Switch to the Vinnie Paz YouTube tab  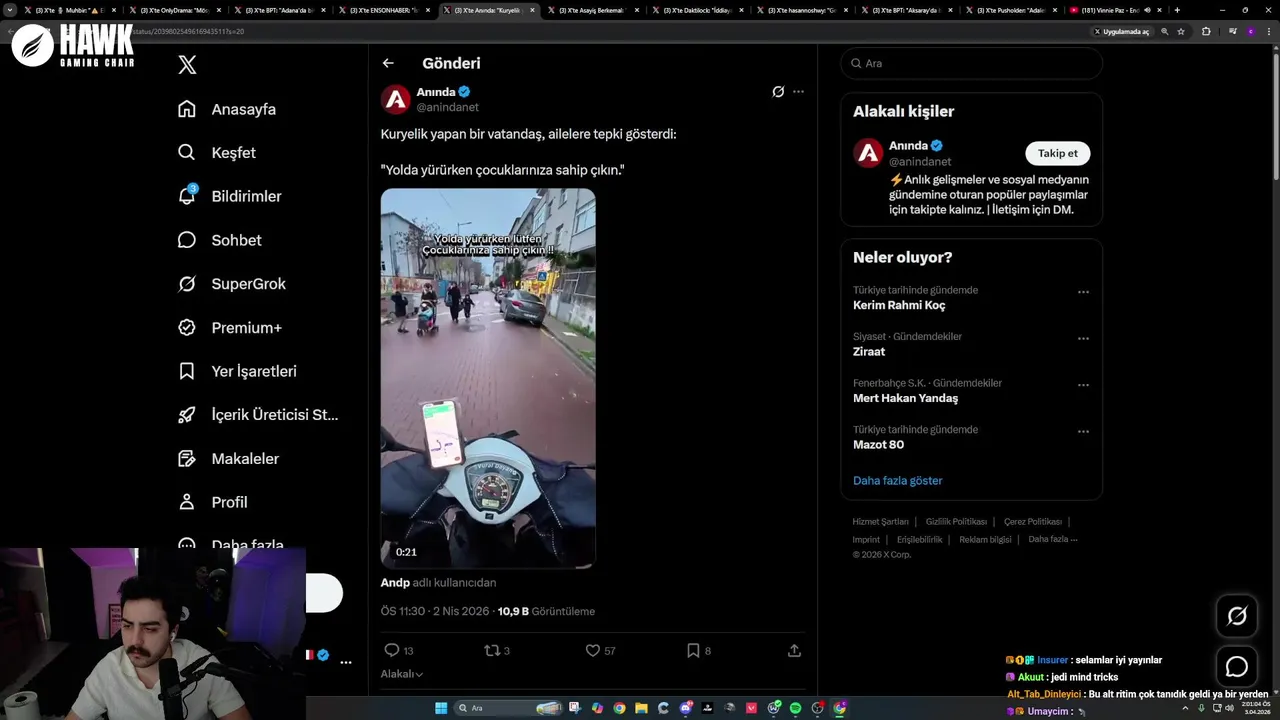coord(1115,10)
